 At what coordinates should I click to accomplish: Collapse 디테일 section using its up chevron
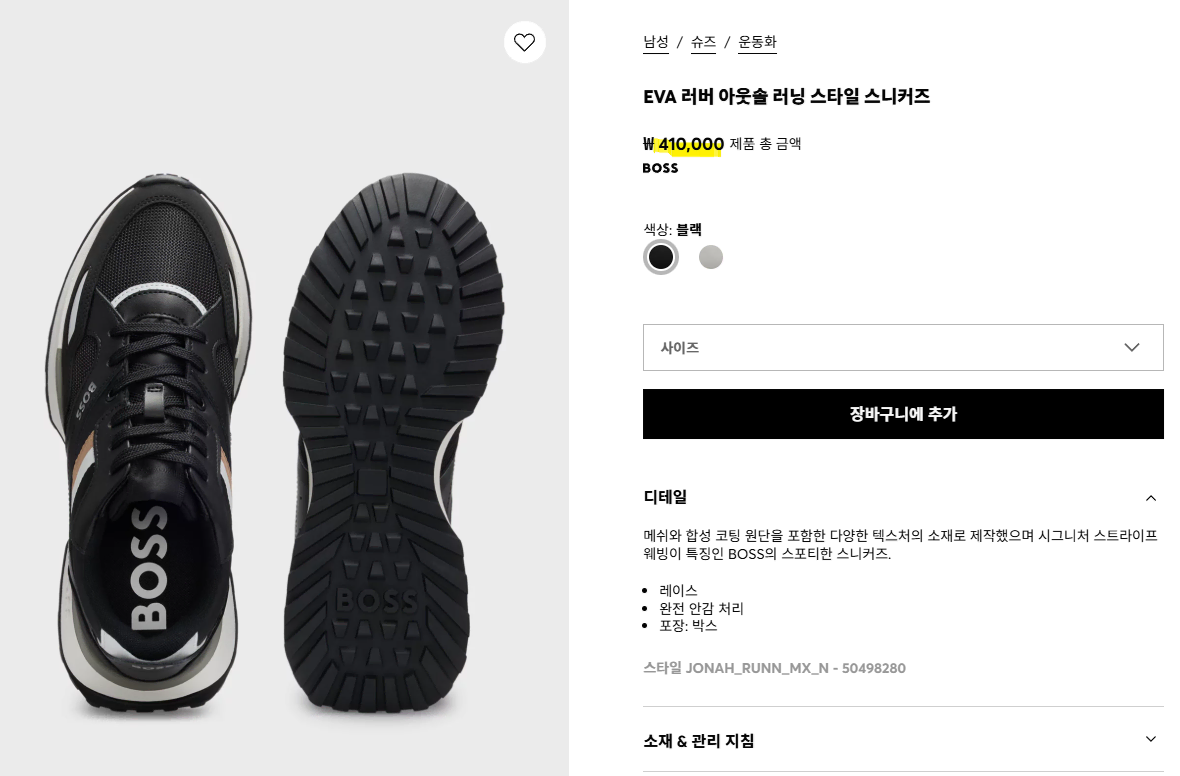point(1151,498)
